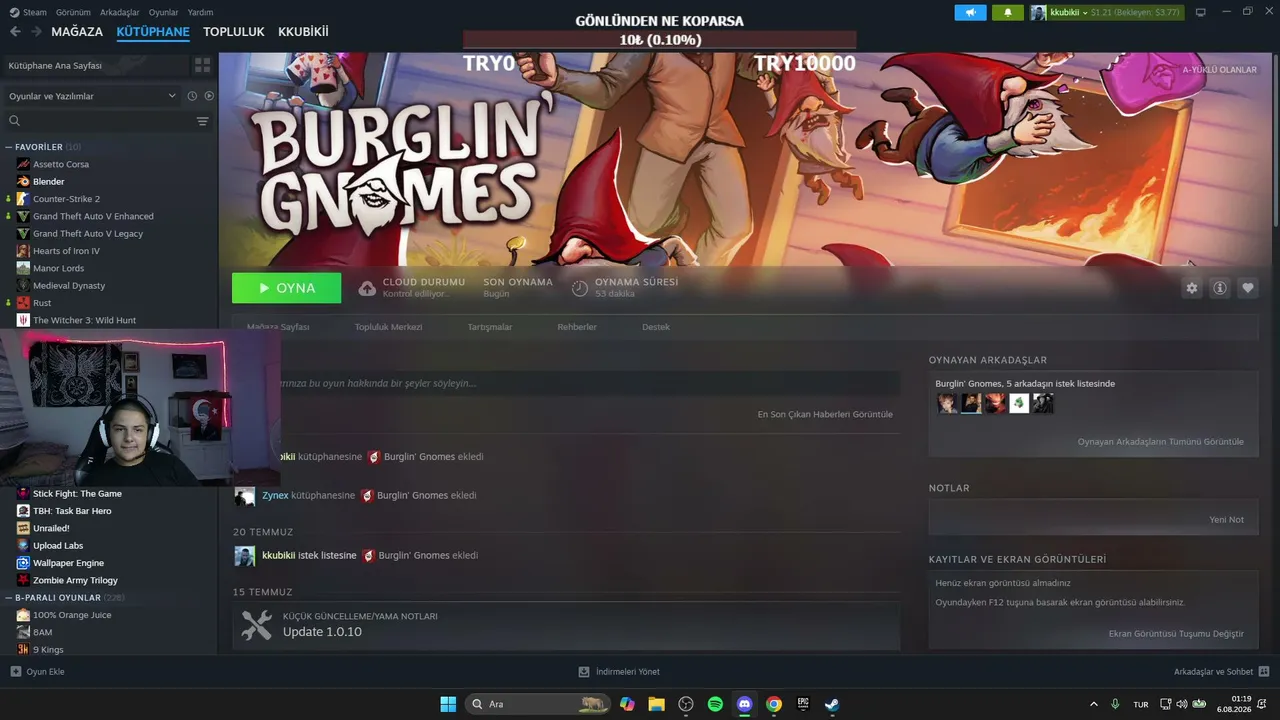This screenshot has height=720, width=1280.
Task: Switch to Big Picture mode monitor icon
Action: (1201, 12)
